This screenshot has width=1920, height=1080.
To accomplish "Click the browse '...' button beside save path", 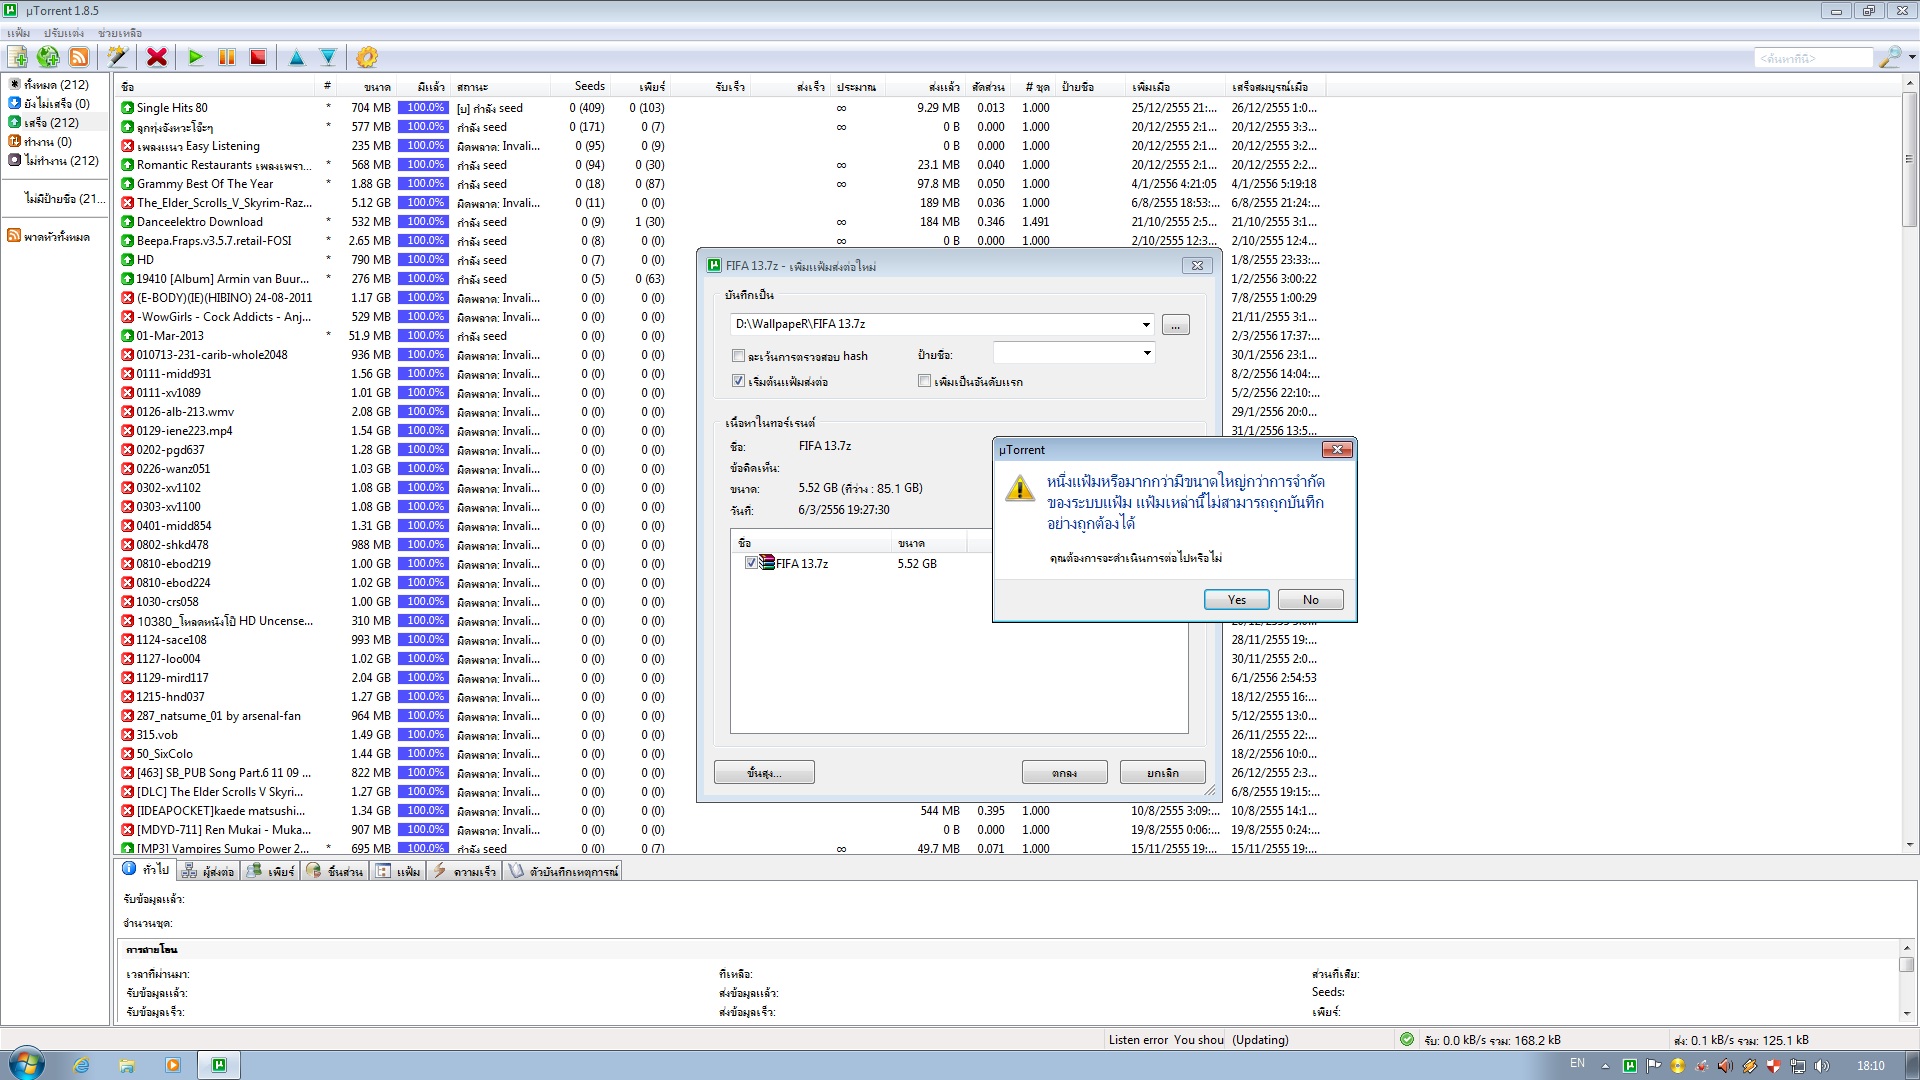I will tap(1176, 325).
